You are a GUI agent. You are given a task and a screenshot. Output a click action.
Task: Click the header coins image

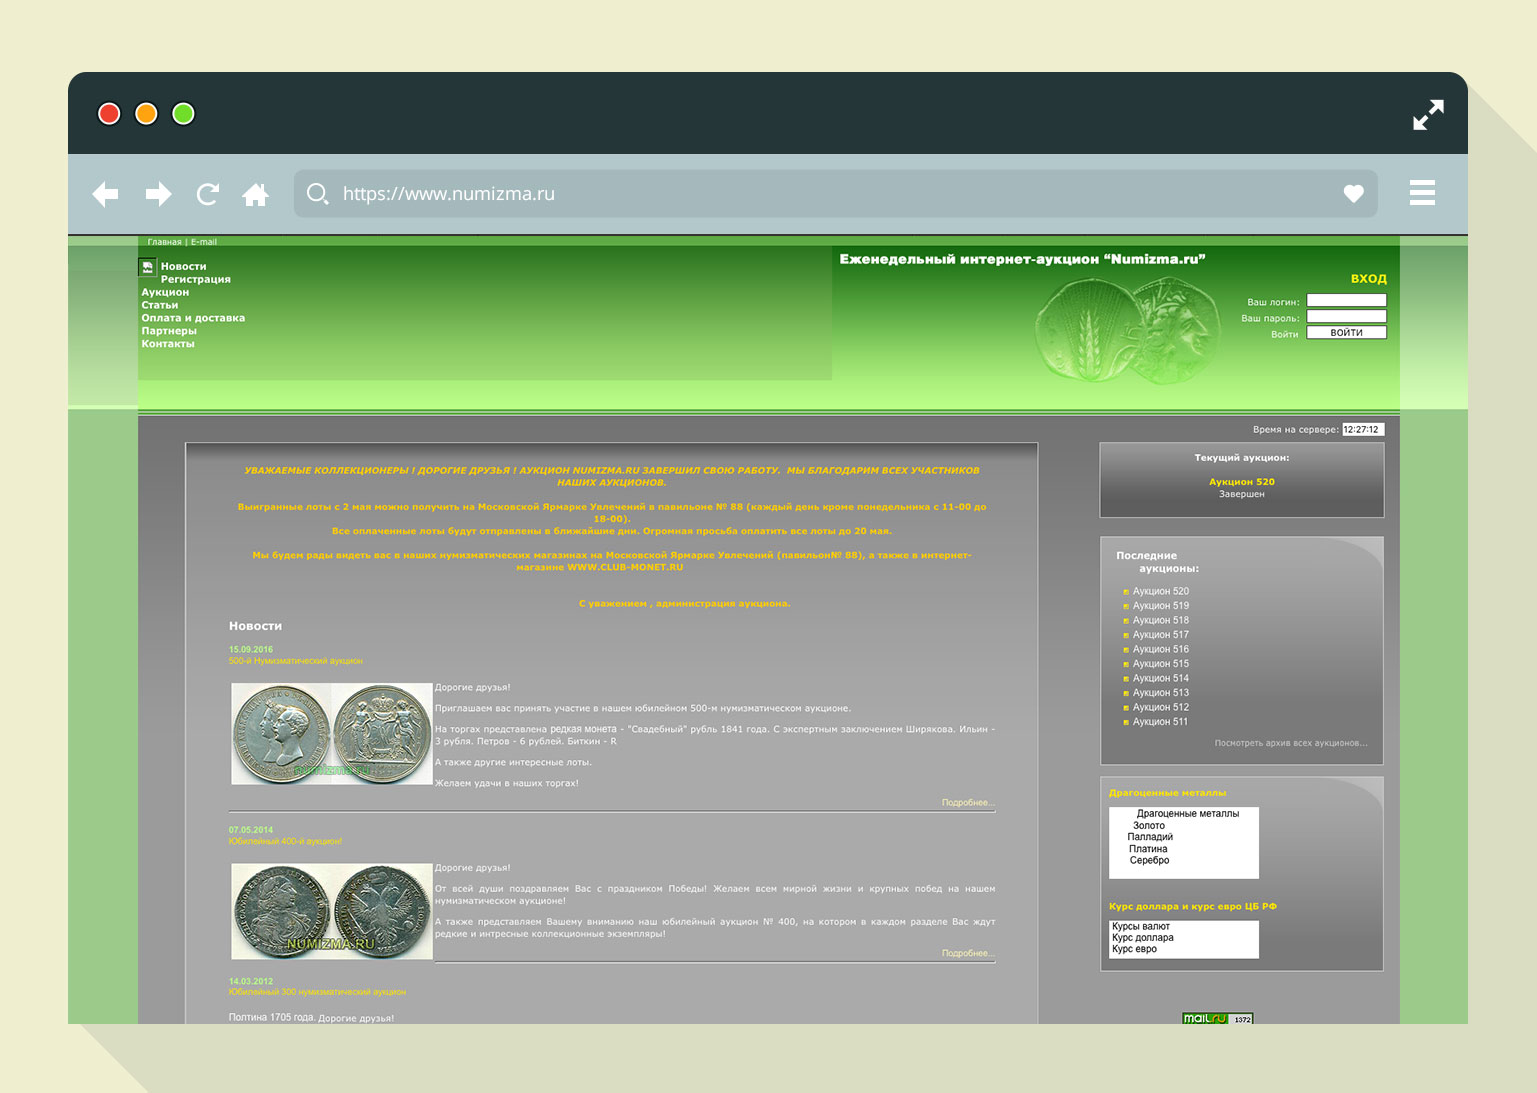pos(1127,330)
